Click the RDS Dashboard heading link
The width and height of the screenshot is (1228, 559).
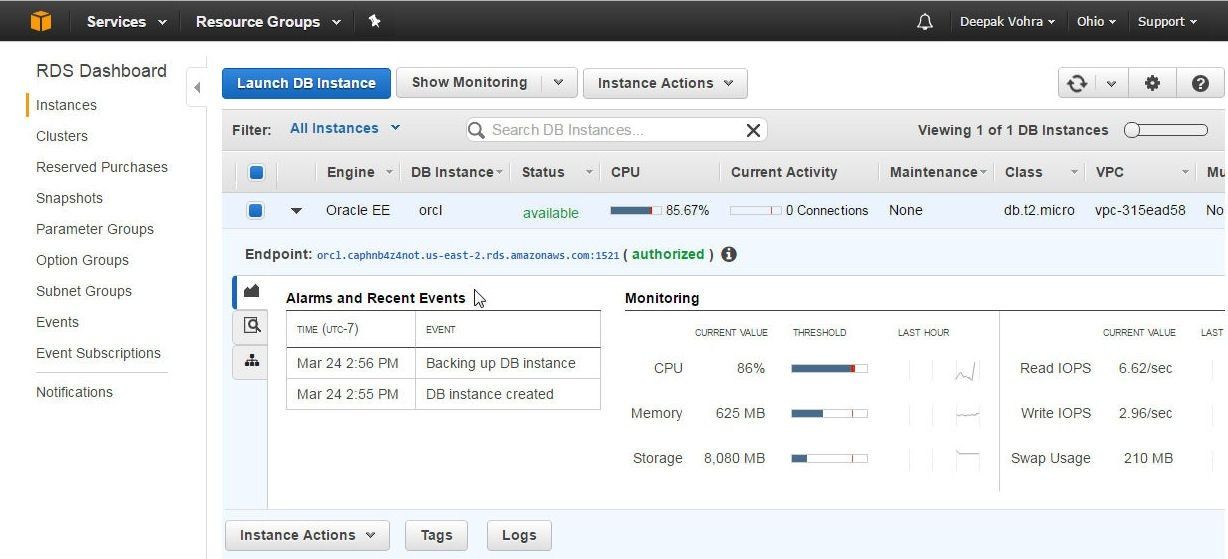(x=101, y=71)
